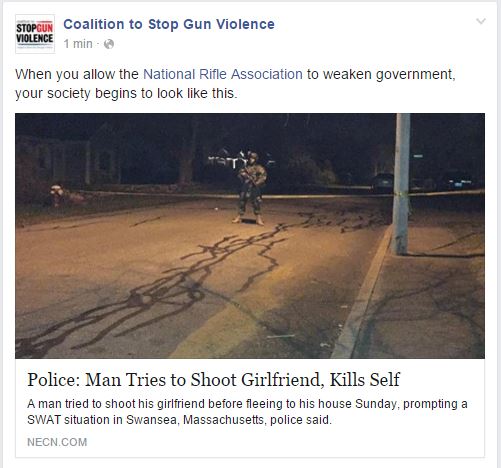Click the utility pole in the photo
Screen dimensions: 501x468
tap(401, 184)
